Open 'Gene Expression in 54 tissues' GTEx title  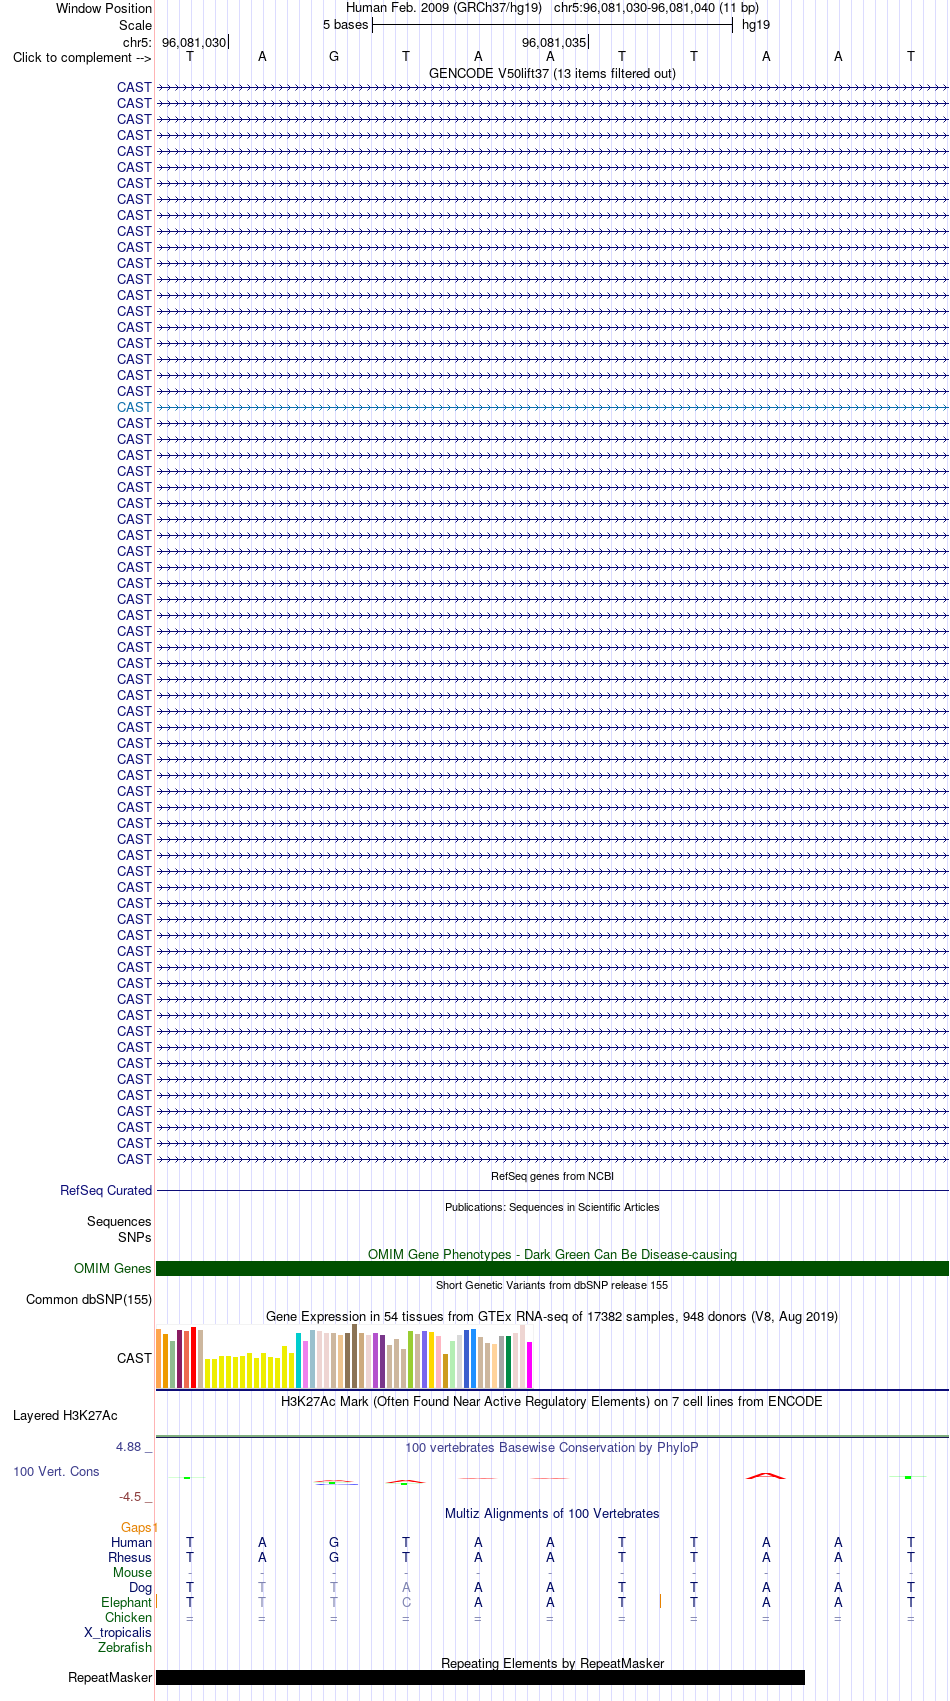(552, 1316)
